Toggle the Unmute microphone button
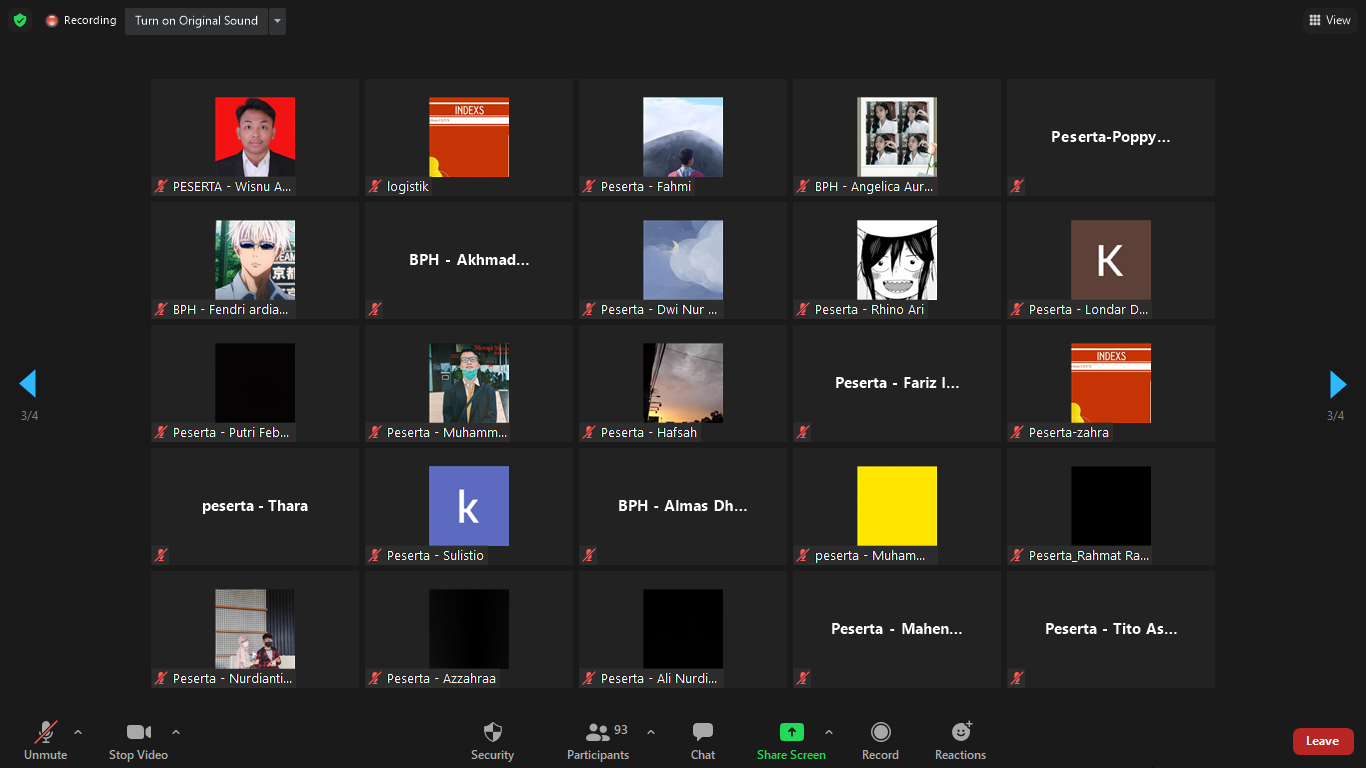Image resolution: width=1366 pixels, height=768 pixels. point(46,741)
